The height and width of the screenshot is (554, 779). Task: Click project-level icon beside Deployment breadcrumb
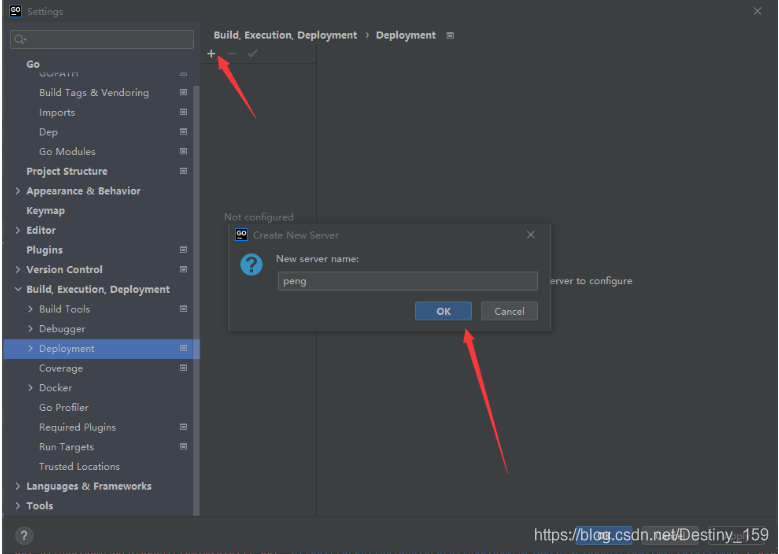(450, 35)
